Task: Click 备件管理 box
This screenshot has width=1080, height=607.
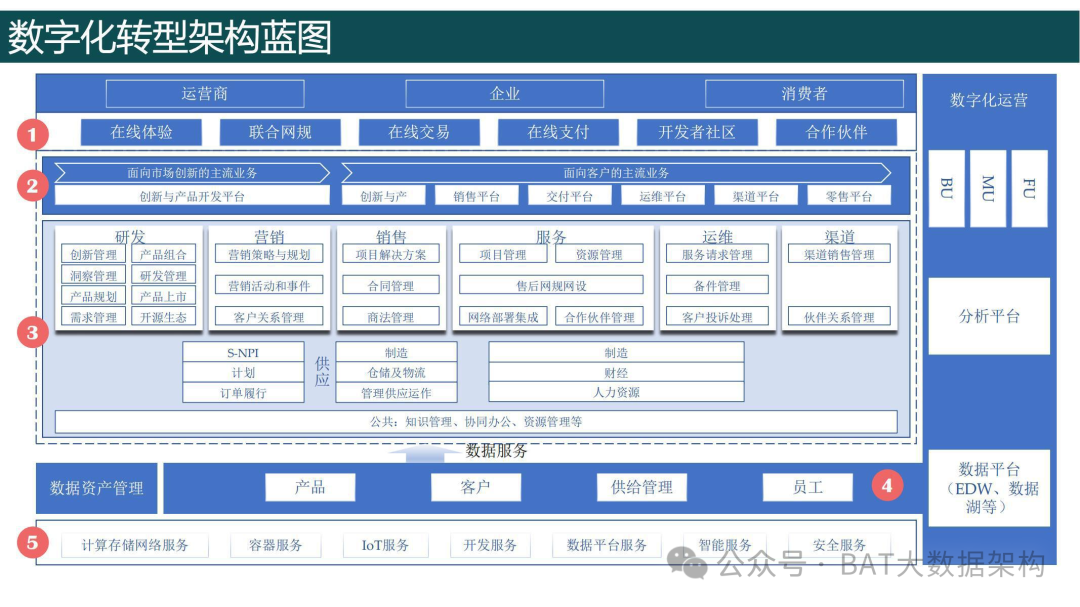Action: [717, 285]
